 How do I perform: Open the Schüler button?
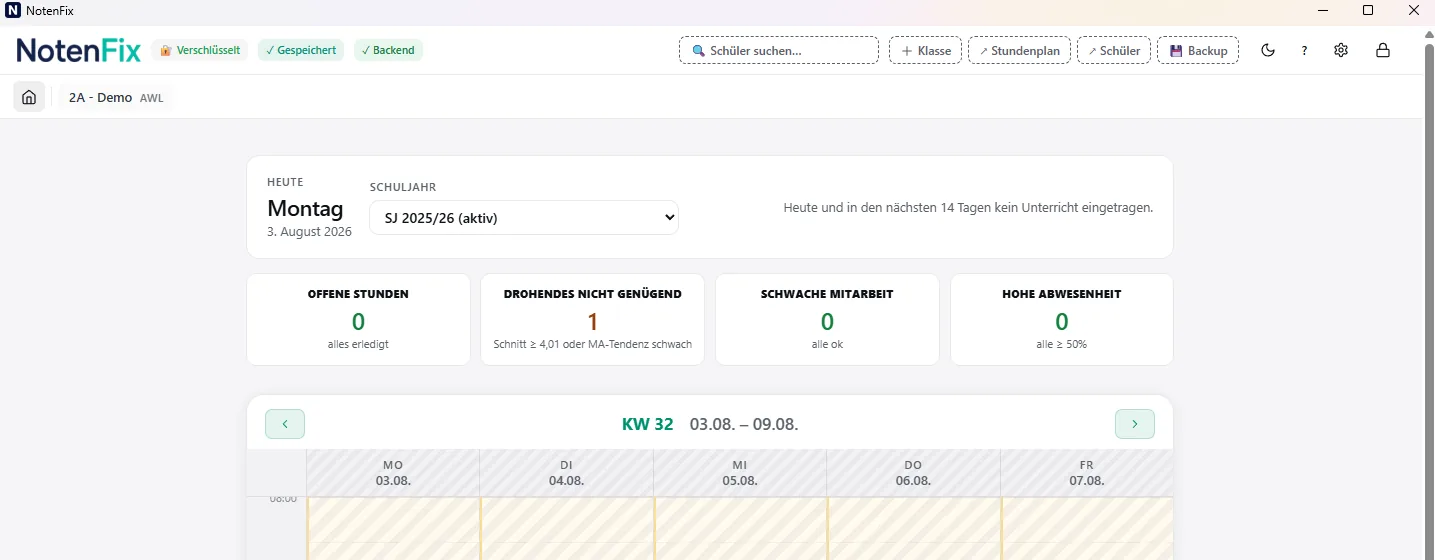1114,50
